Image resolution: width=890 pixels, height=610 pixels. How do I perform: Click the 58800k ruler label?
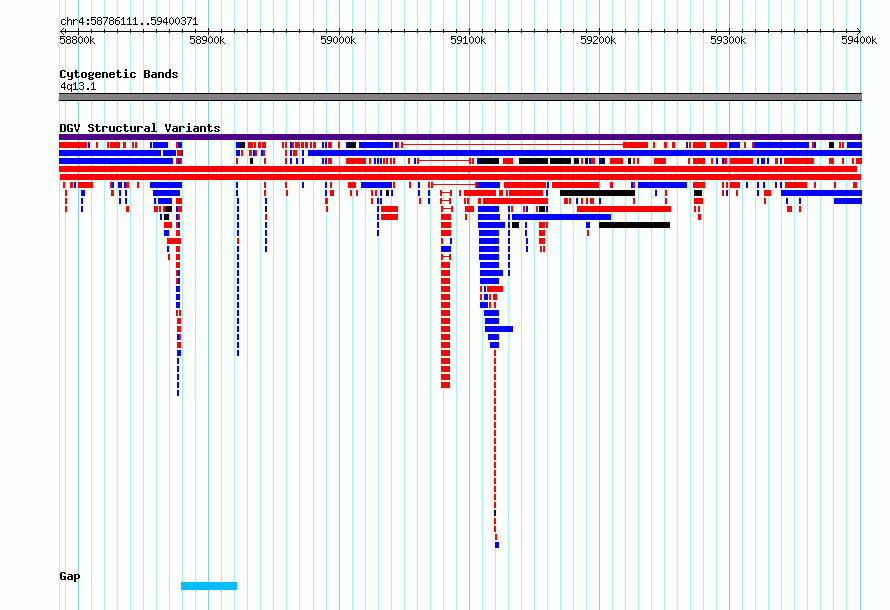[x=77, y=40]
